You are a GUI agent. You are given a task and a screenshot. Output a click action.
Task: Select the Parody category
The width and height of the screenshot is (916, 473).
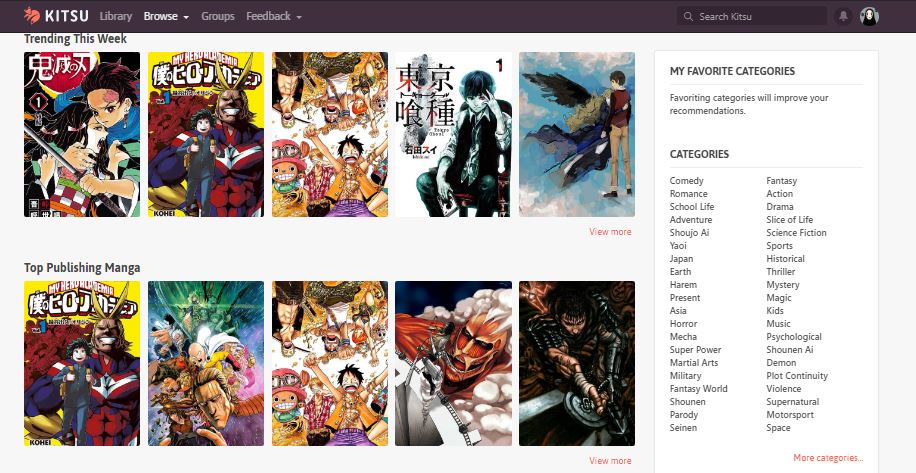(x=683, y=415)
